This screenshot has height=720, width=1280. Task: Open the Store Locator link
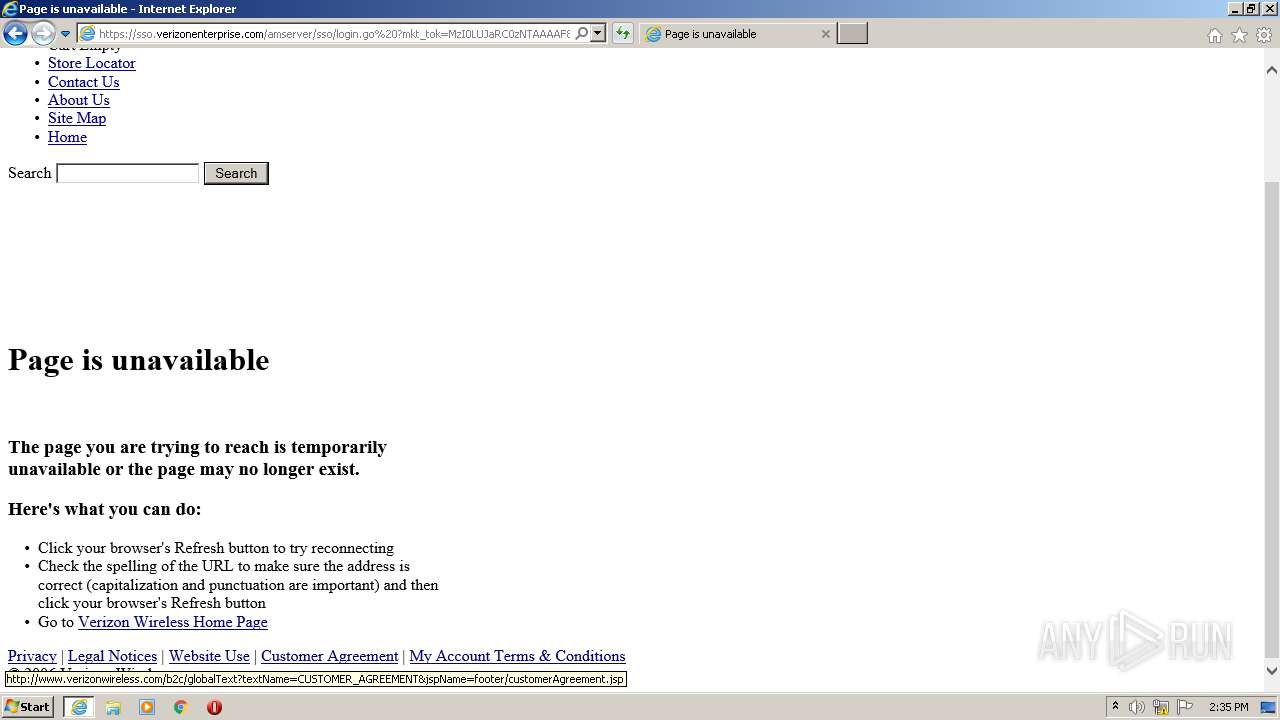[x=91, y=63]
